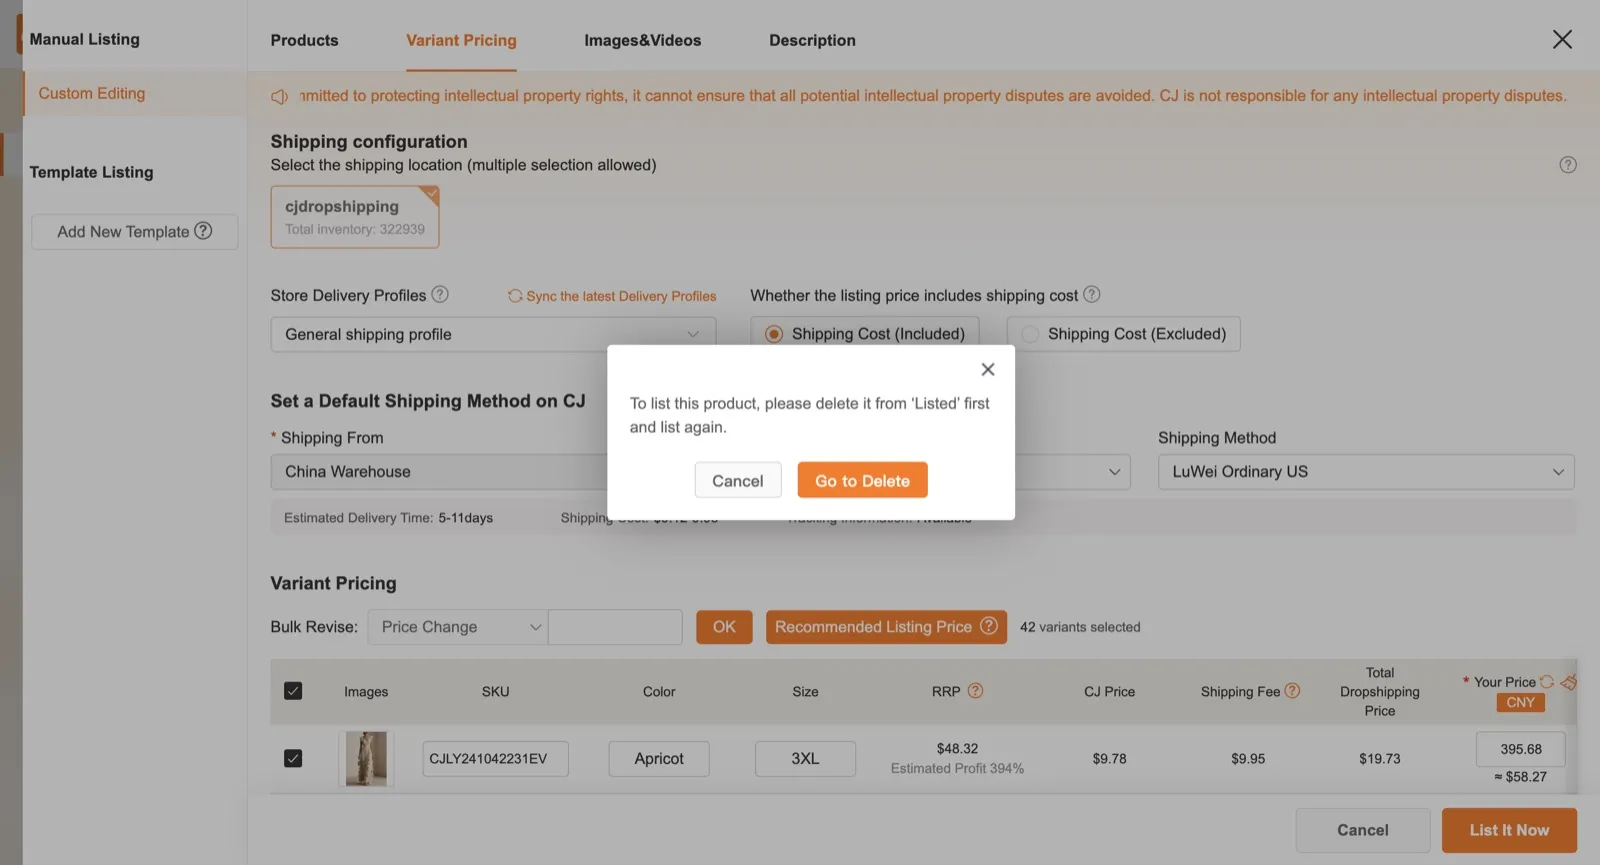
Task: Open the Images&Videos tab
Action: (642, 40)
